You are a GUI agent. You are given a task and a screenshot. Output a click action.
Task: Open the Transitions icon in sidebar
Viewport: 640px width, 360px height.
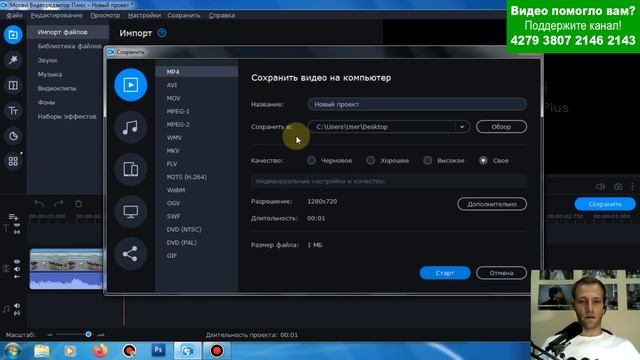click(x=13, y=85)
